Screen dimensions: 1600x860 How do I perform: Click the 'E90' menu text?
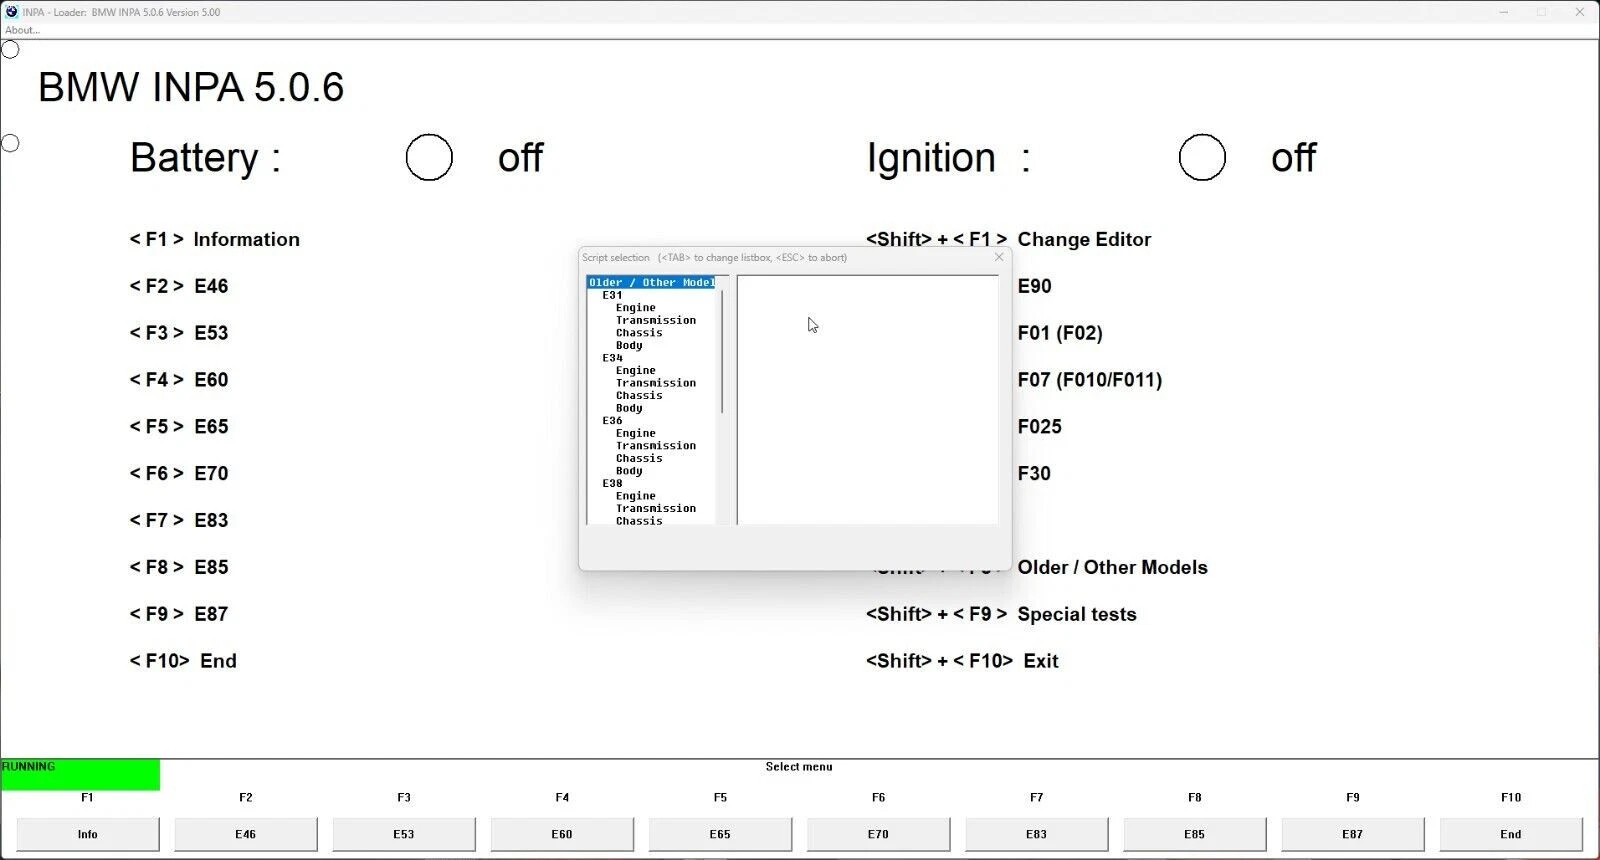1034,286
